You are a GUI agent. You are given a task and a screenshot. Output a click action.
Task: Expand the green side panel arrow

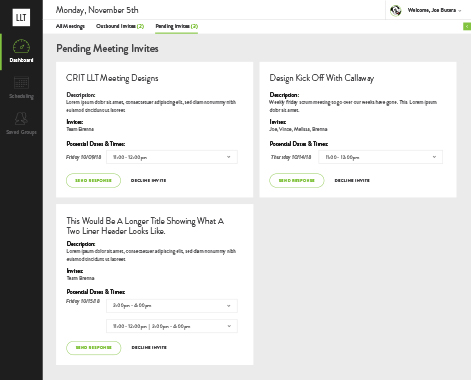click(467, 26)
